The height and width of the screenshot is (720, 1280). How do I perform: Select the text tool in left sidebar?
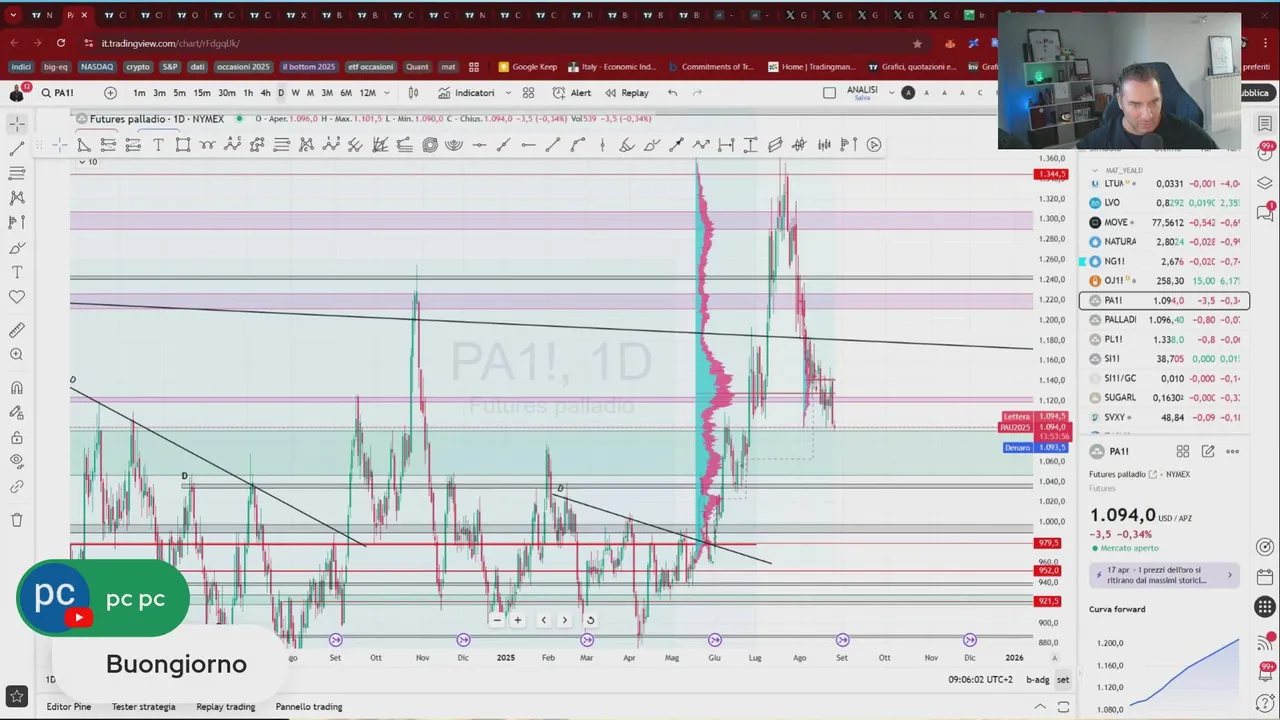coord(17,272)
